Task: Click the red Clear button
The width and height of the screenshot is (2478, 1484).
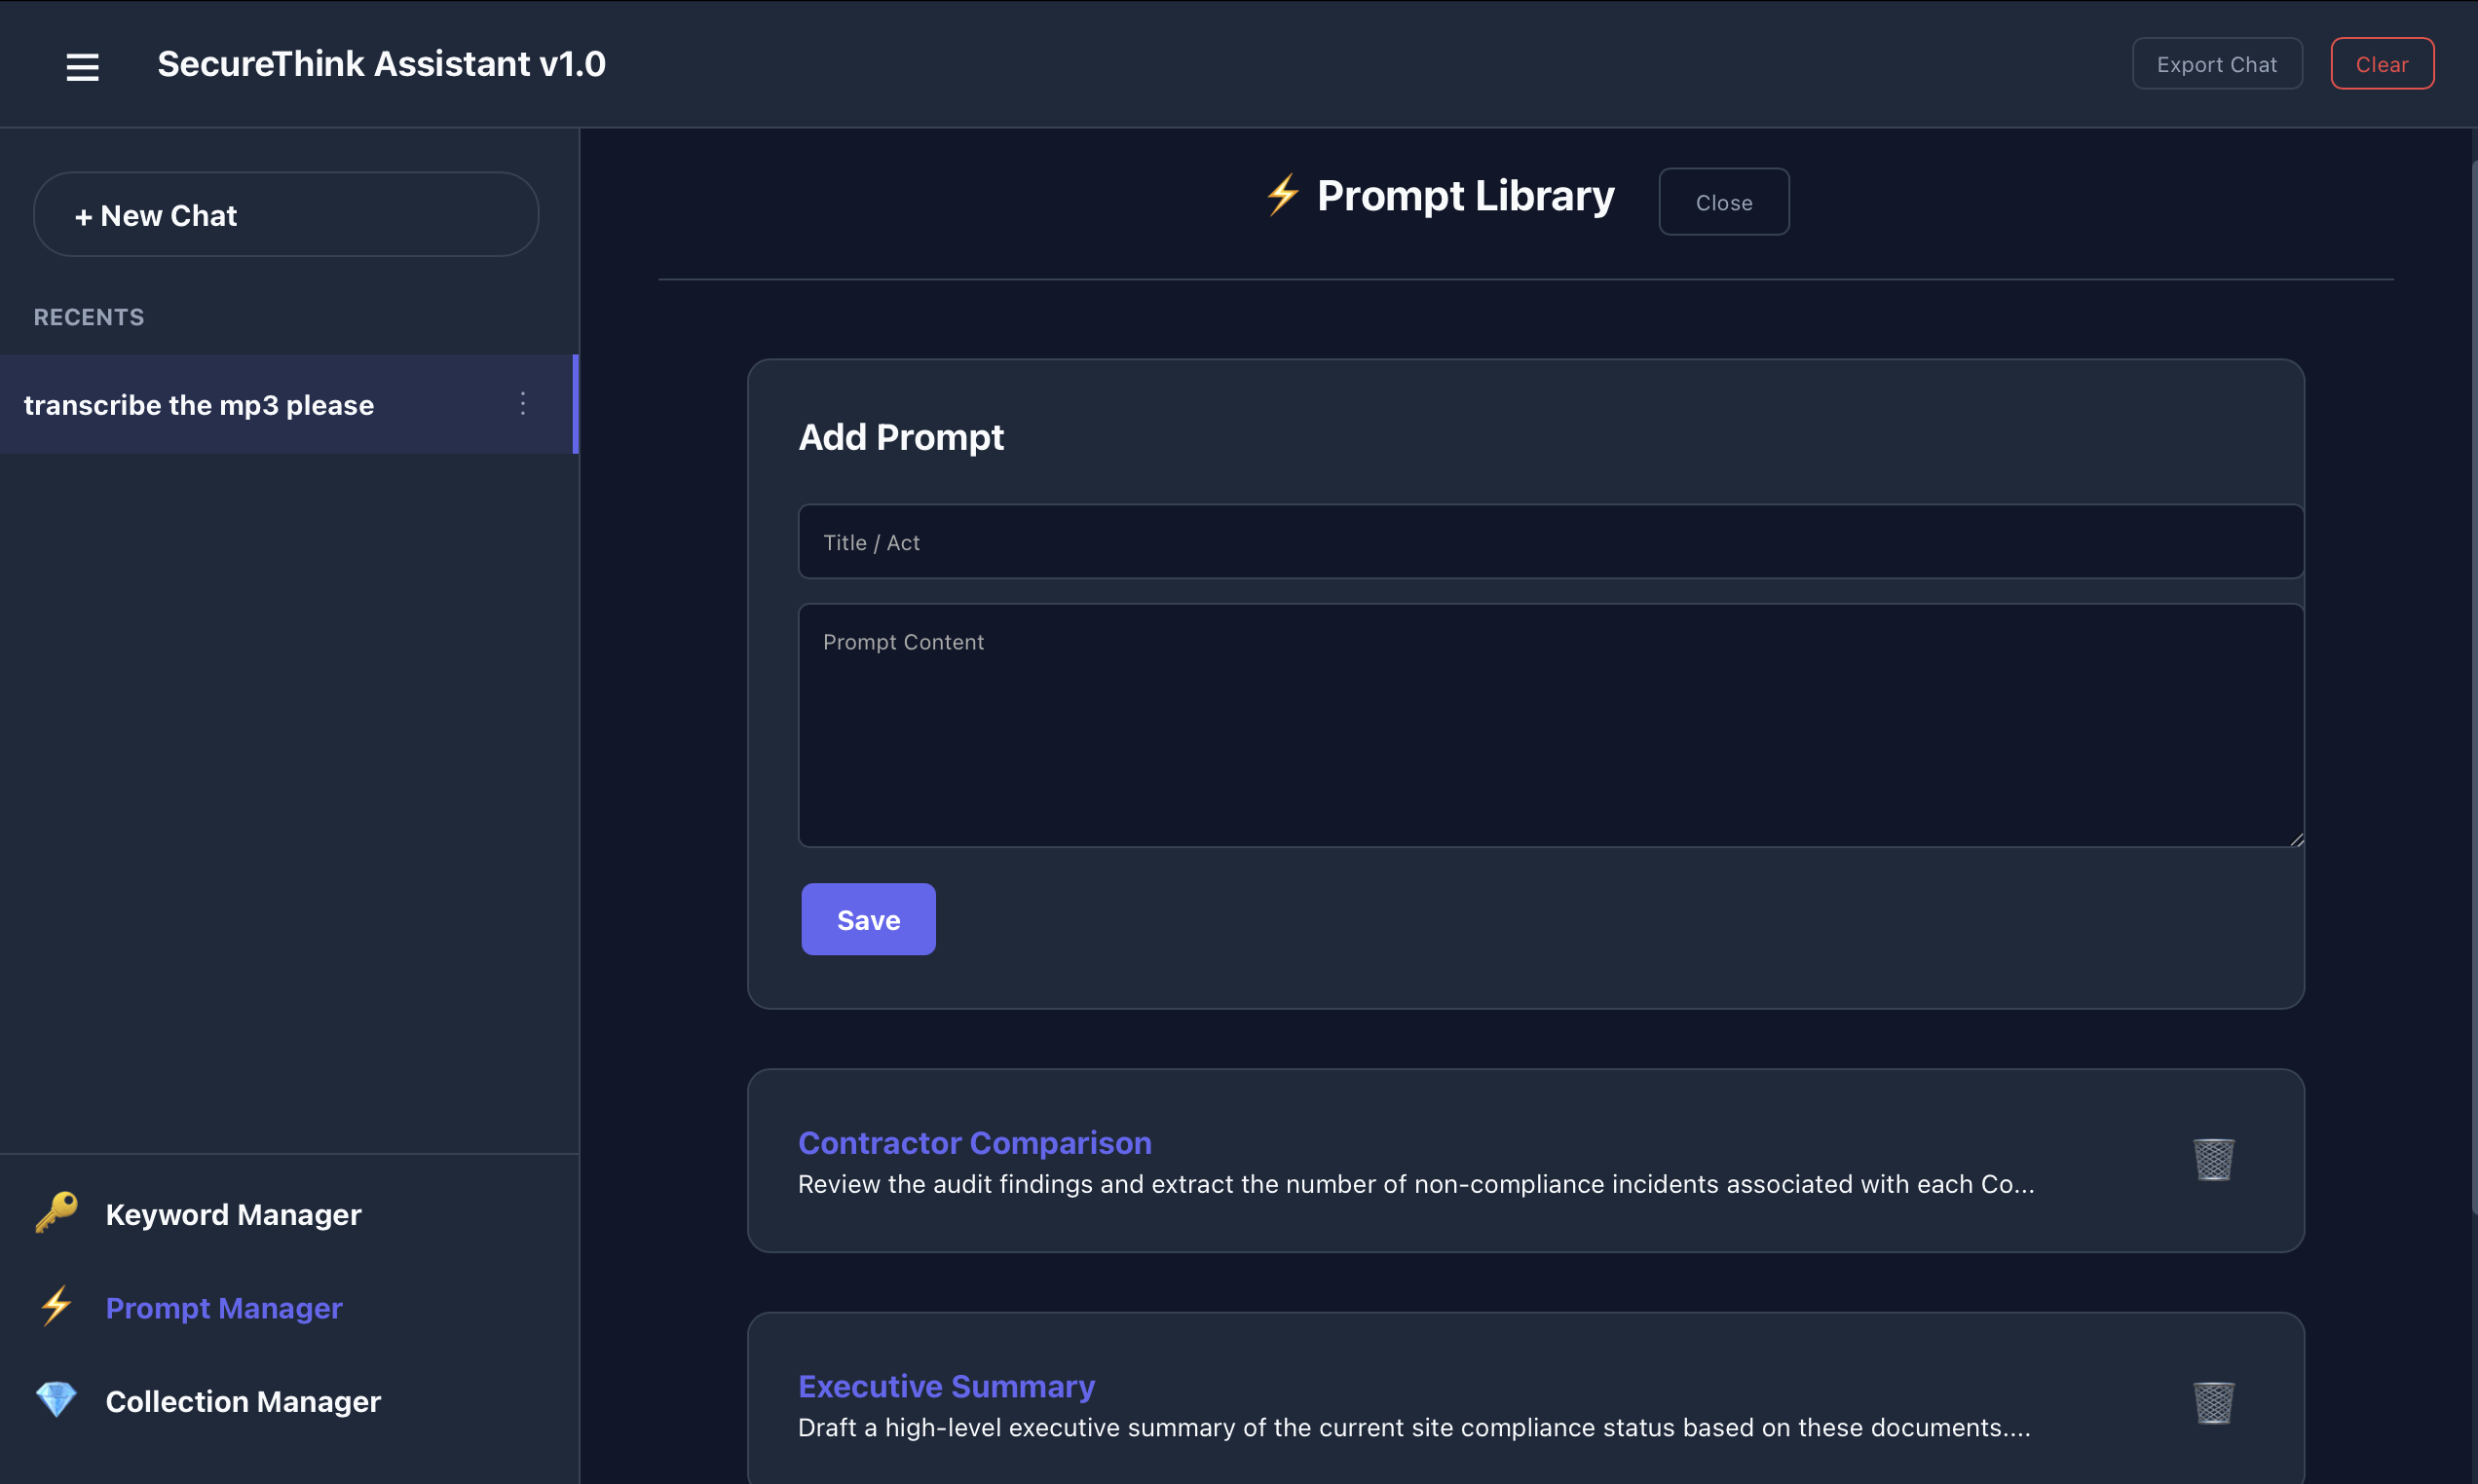Action: [2381, 64]
